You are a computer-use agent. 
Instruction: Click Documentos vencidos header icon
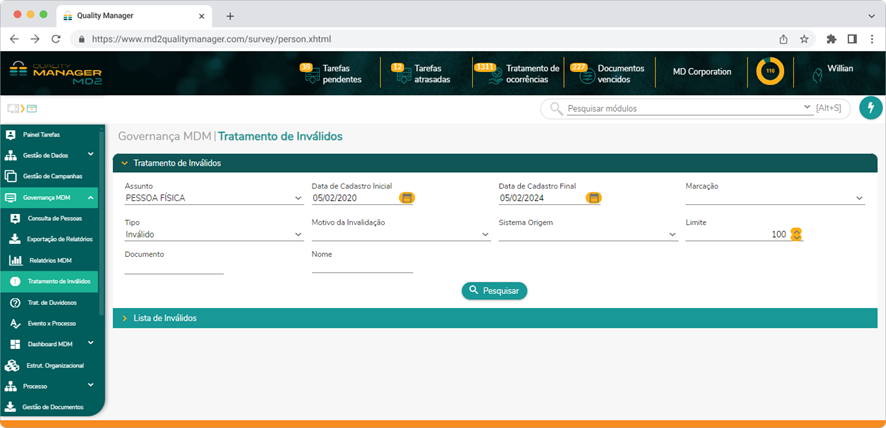(x=580, y=72)
